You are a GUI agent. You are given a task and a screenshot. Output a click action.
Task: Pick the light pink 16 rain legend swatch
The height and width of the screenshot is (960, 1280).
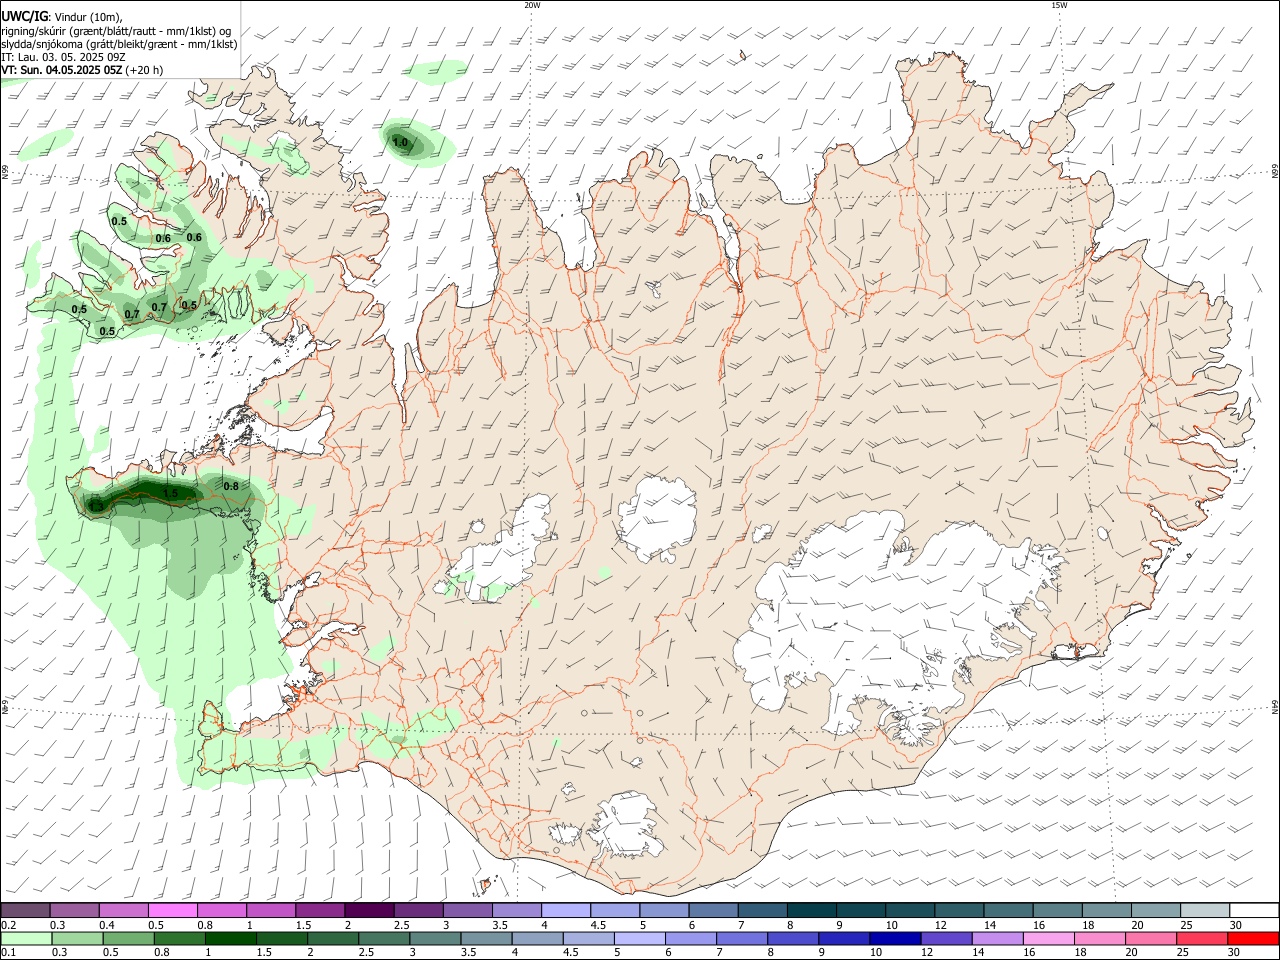[1047, 939]
